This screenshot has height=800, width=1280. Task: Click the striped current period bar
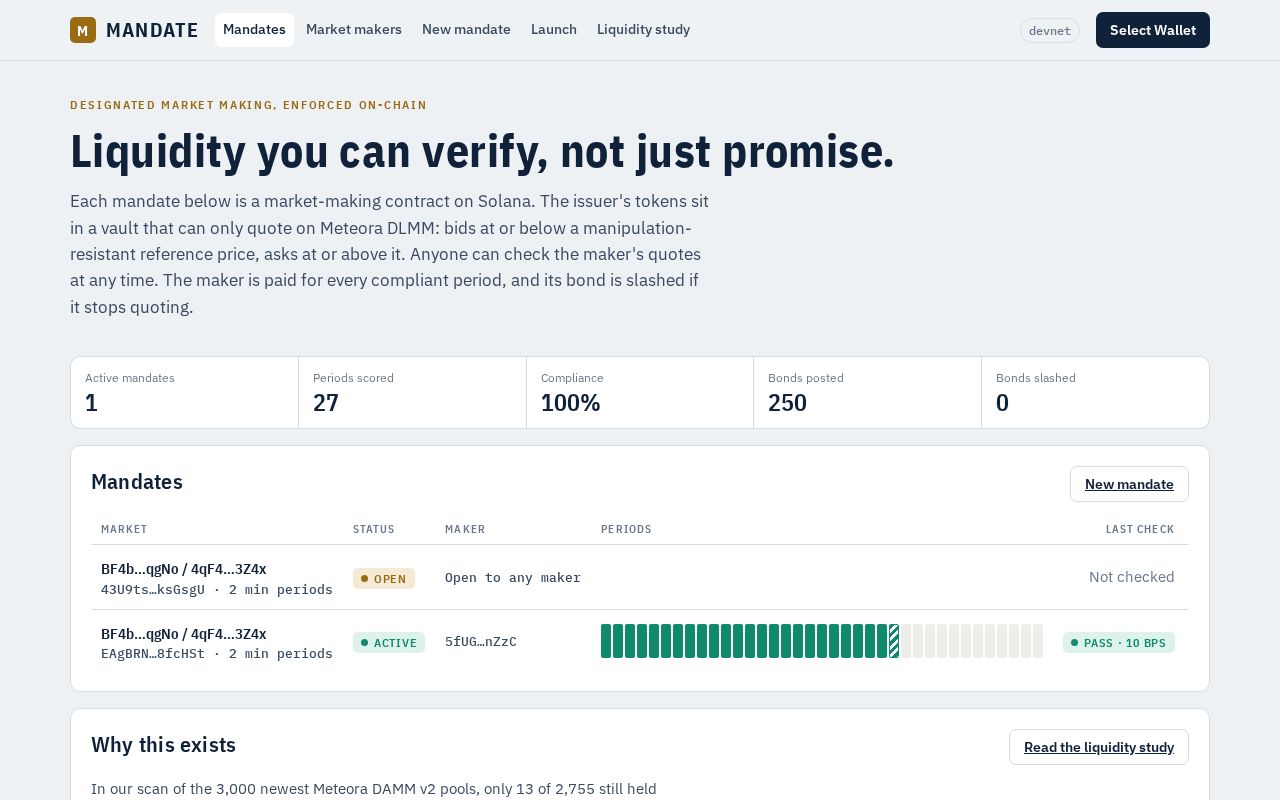coord(894,641)
